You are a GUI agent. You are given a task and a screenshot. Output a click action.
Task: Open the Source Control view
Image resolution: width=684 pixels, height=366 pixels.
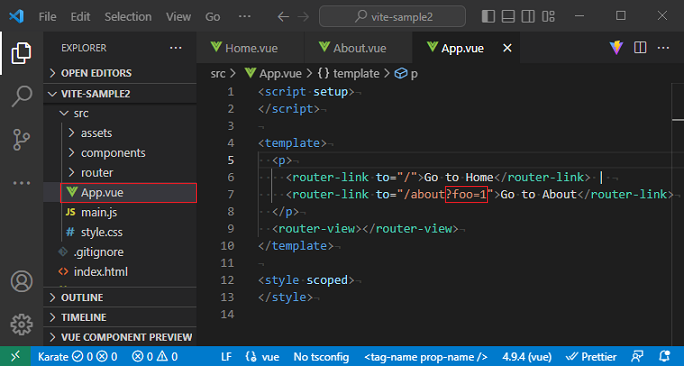coord(21,140)
